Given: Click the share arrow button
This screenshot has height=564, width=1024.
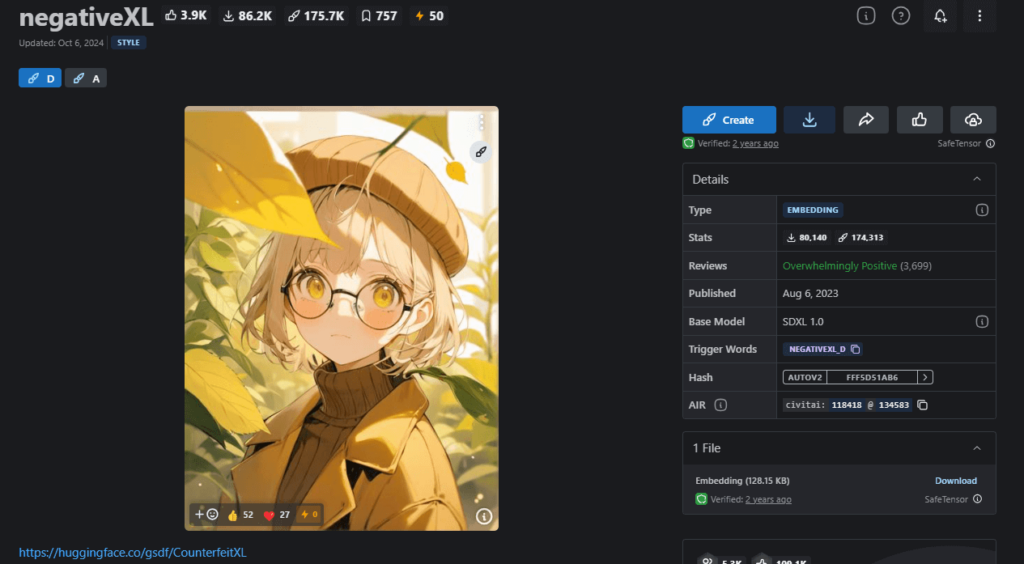Looking at the screenshot, I should click(866, 120).
